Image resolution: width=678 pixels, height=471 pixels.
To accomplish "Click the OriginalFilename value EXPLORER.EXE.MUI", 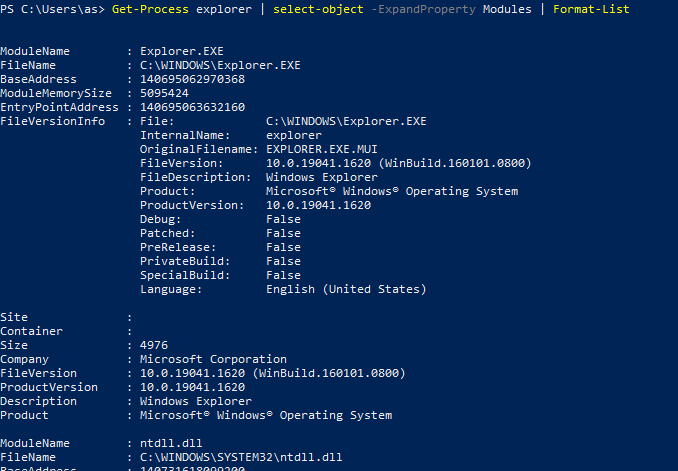I will [x=322, y=149].
